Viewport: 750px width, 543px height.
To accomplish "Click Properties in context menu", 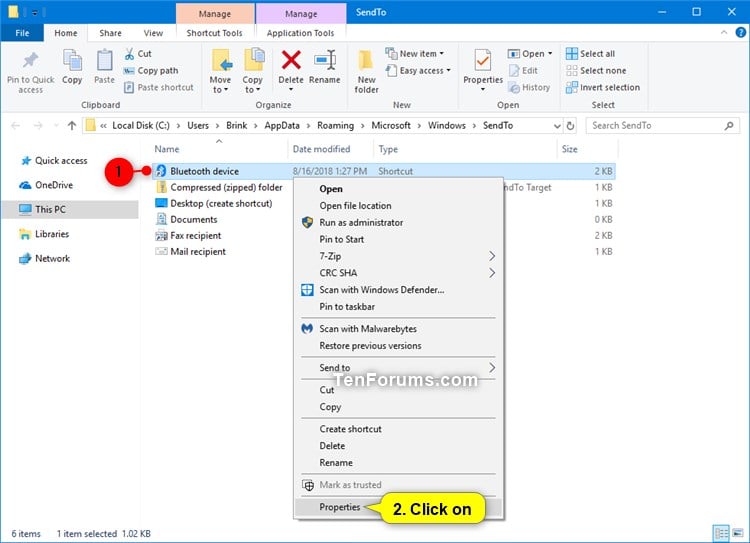I will pyautogui.click(x=340, y=507).
